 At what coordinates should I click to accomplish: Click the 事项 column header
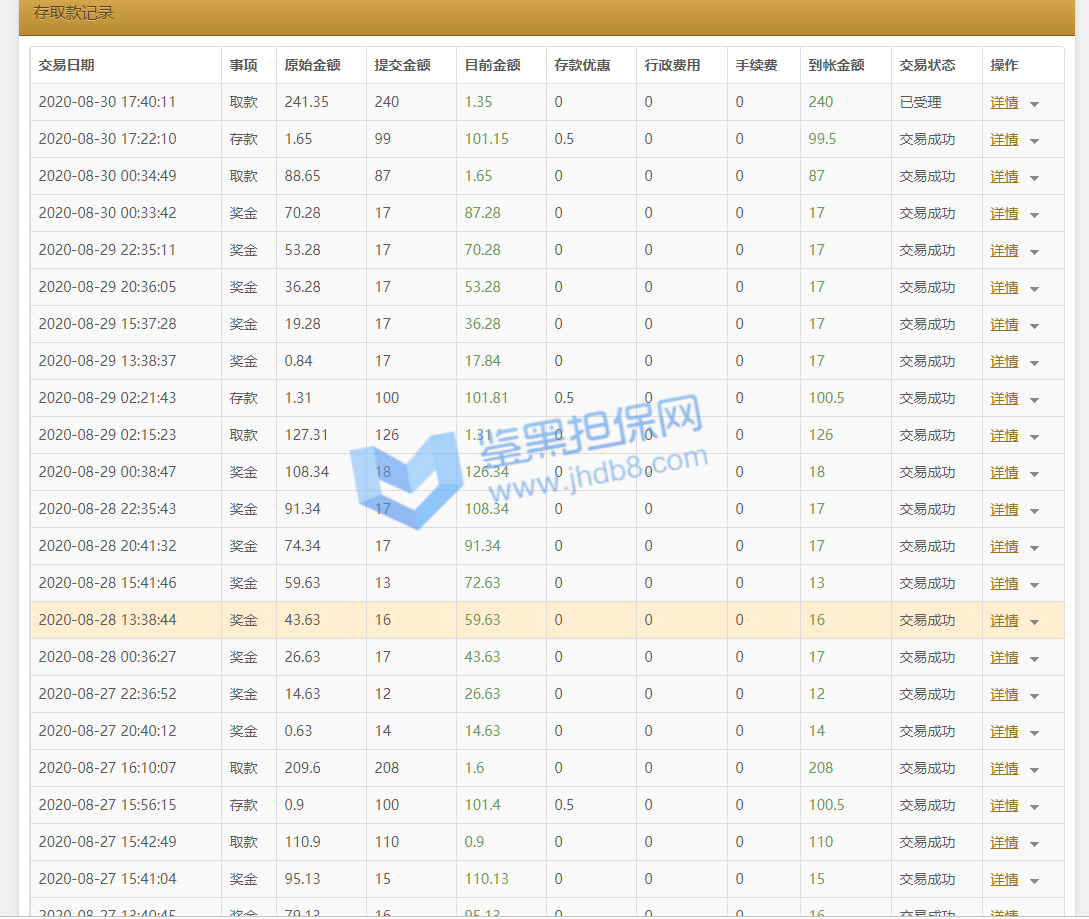click(243, 65)
